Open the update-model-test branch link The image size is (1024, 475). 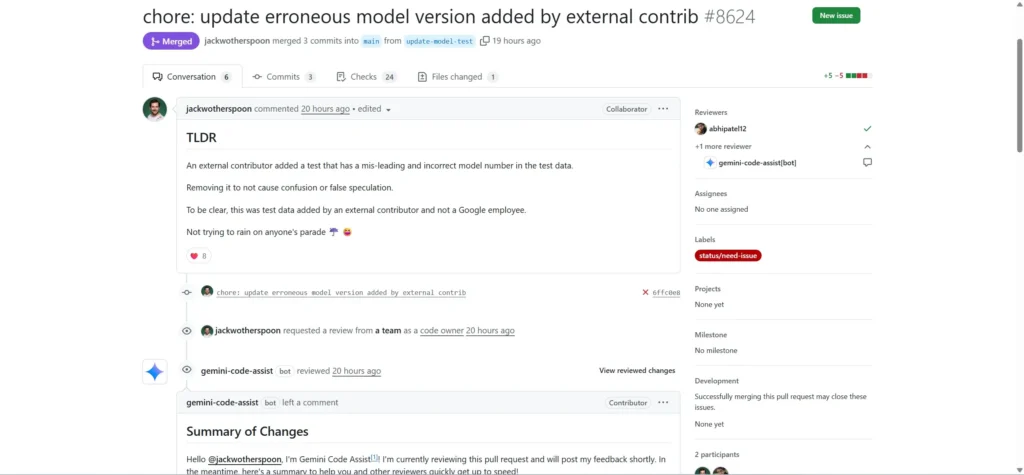tap(438, 41)
